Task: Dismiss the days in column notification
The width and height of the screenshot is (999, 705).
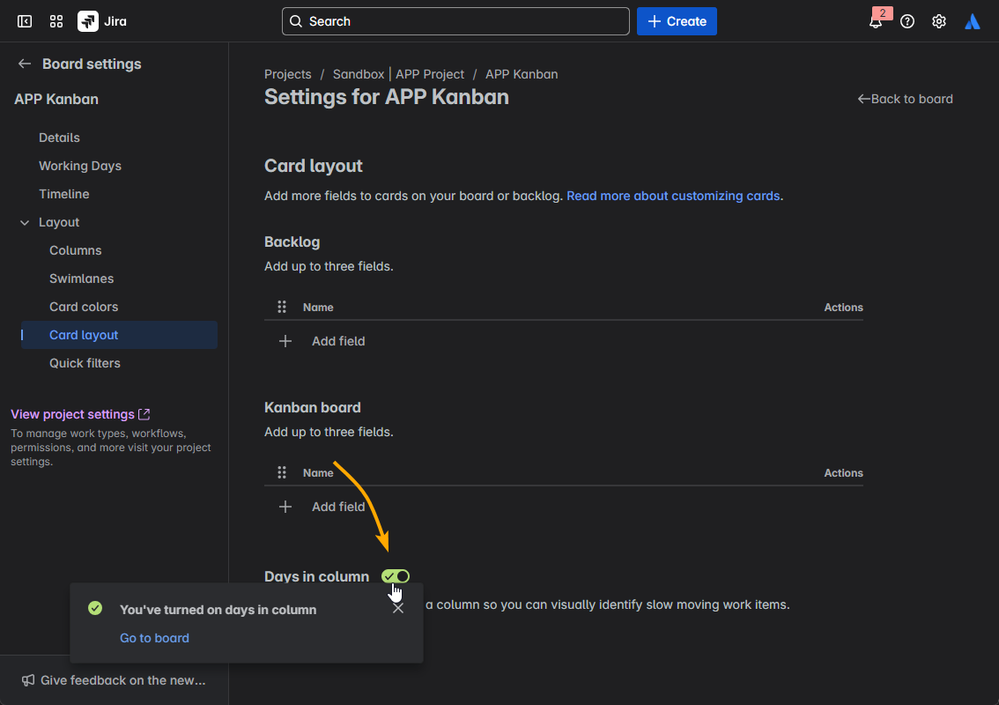Action: (x=398, y=609)
